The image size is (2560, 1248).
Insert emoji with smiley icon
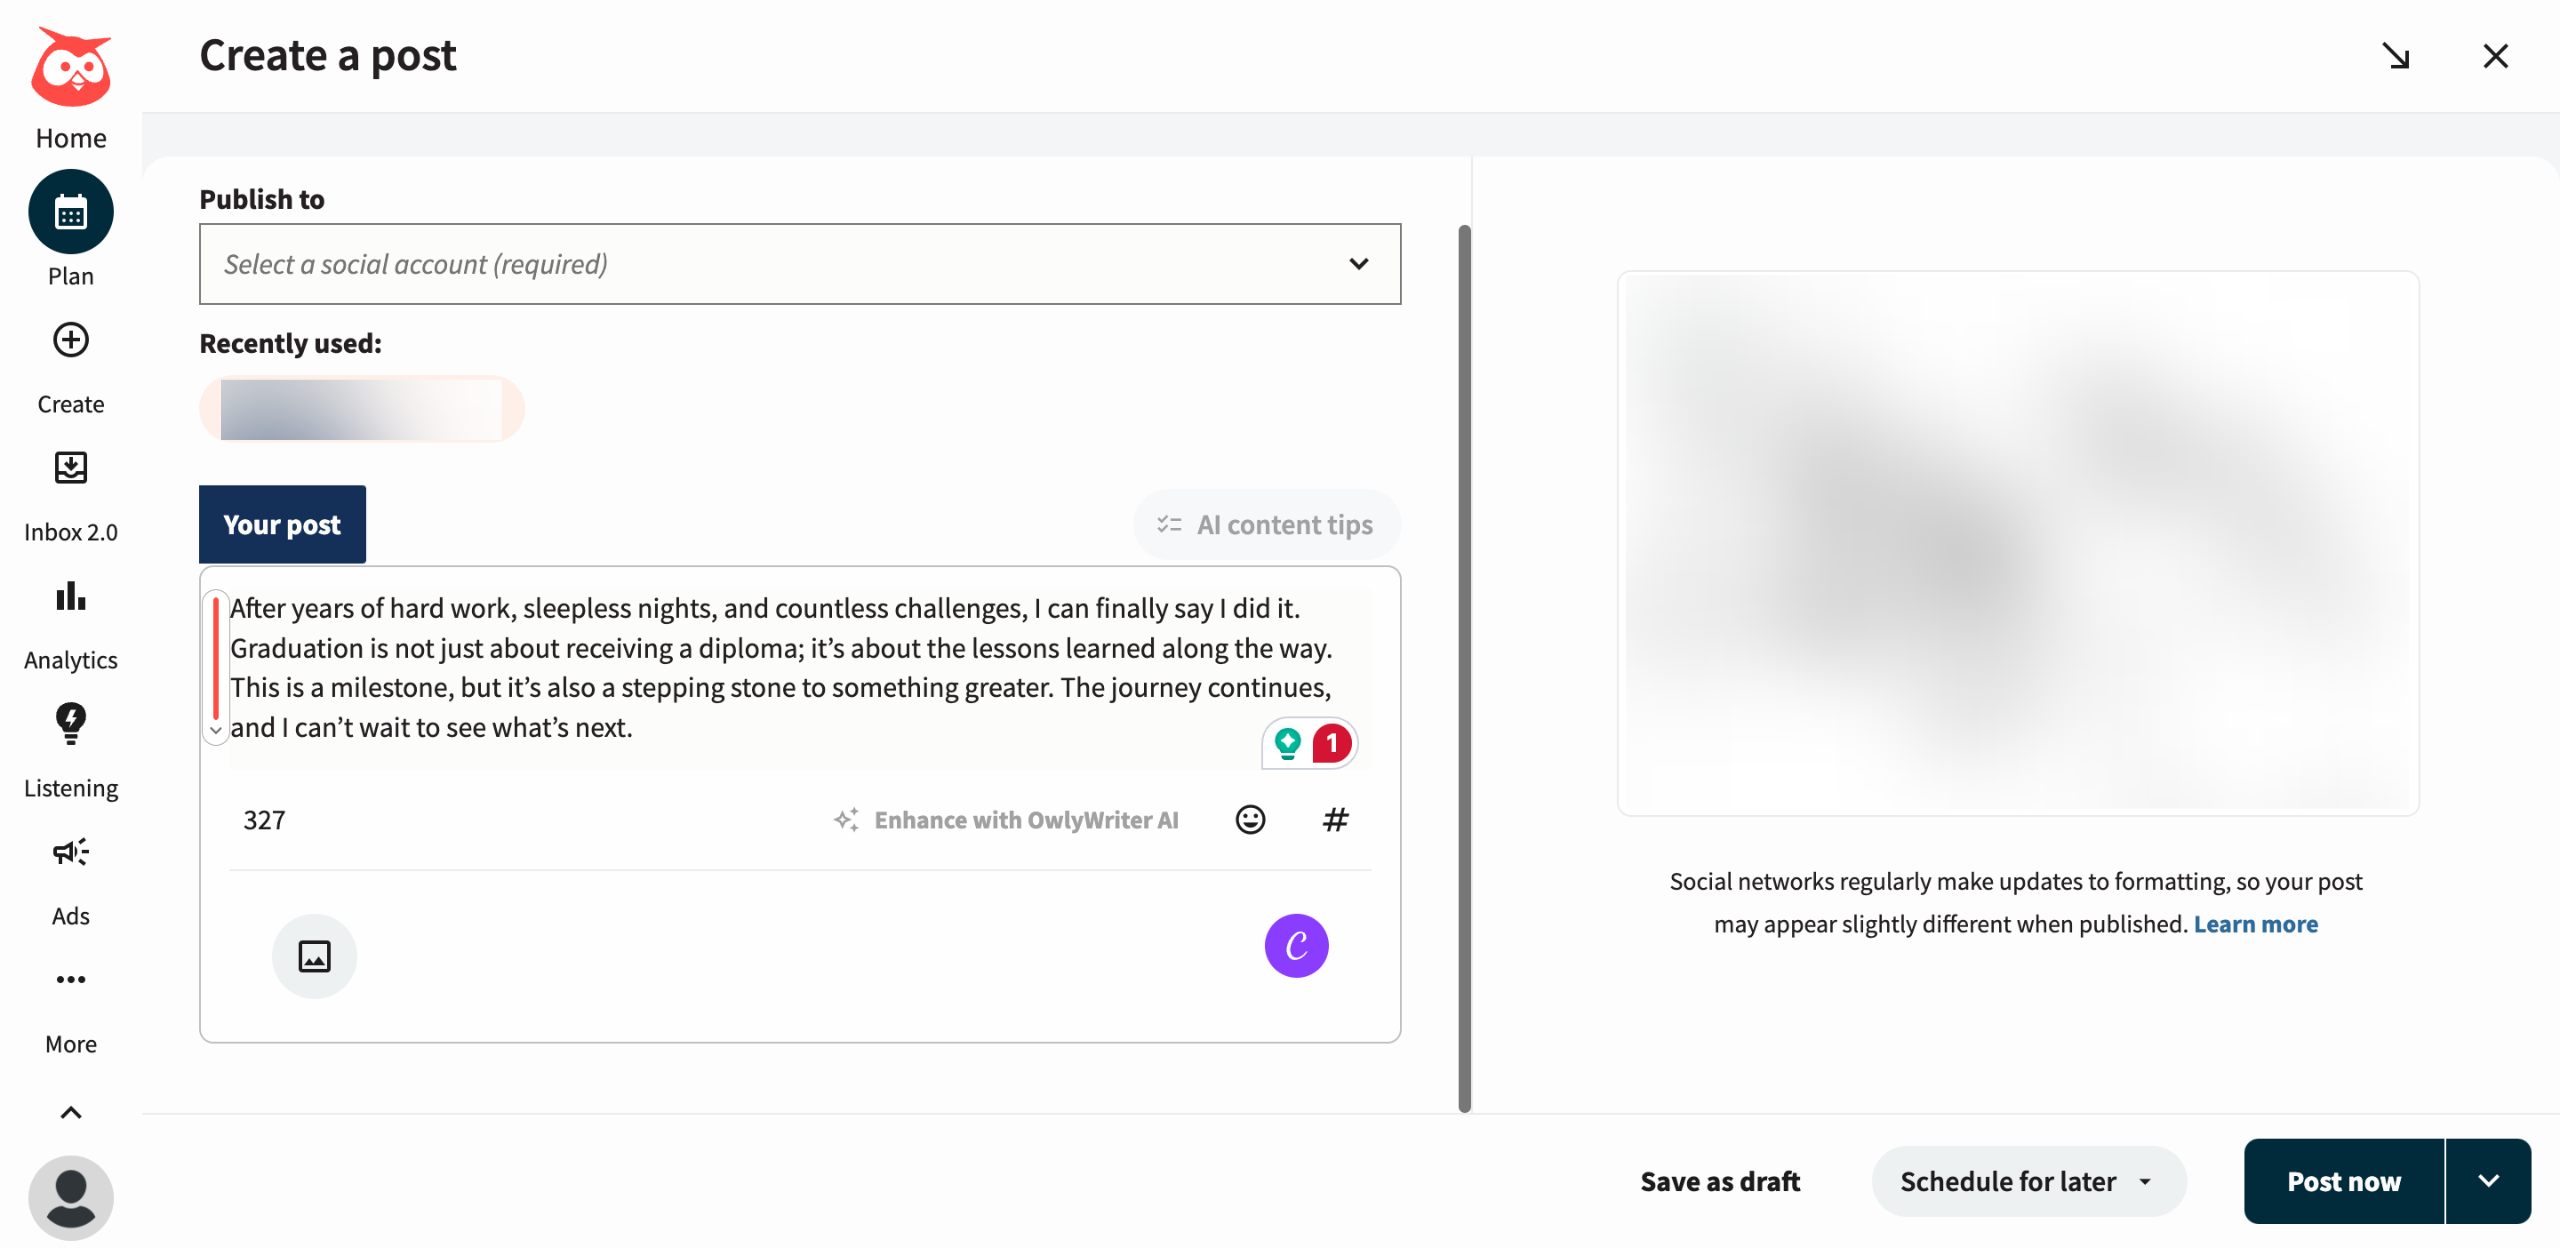pyautogui.click(x=1250, y=820)
